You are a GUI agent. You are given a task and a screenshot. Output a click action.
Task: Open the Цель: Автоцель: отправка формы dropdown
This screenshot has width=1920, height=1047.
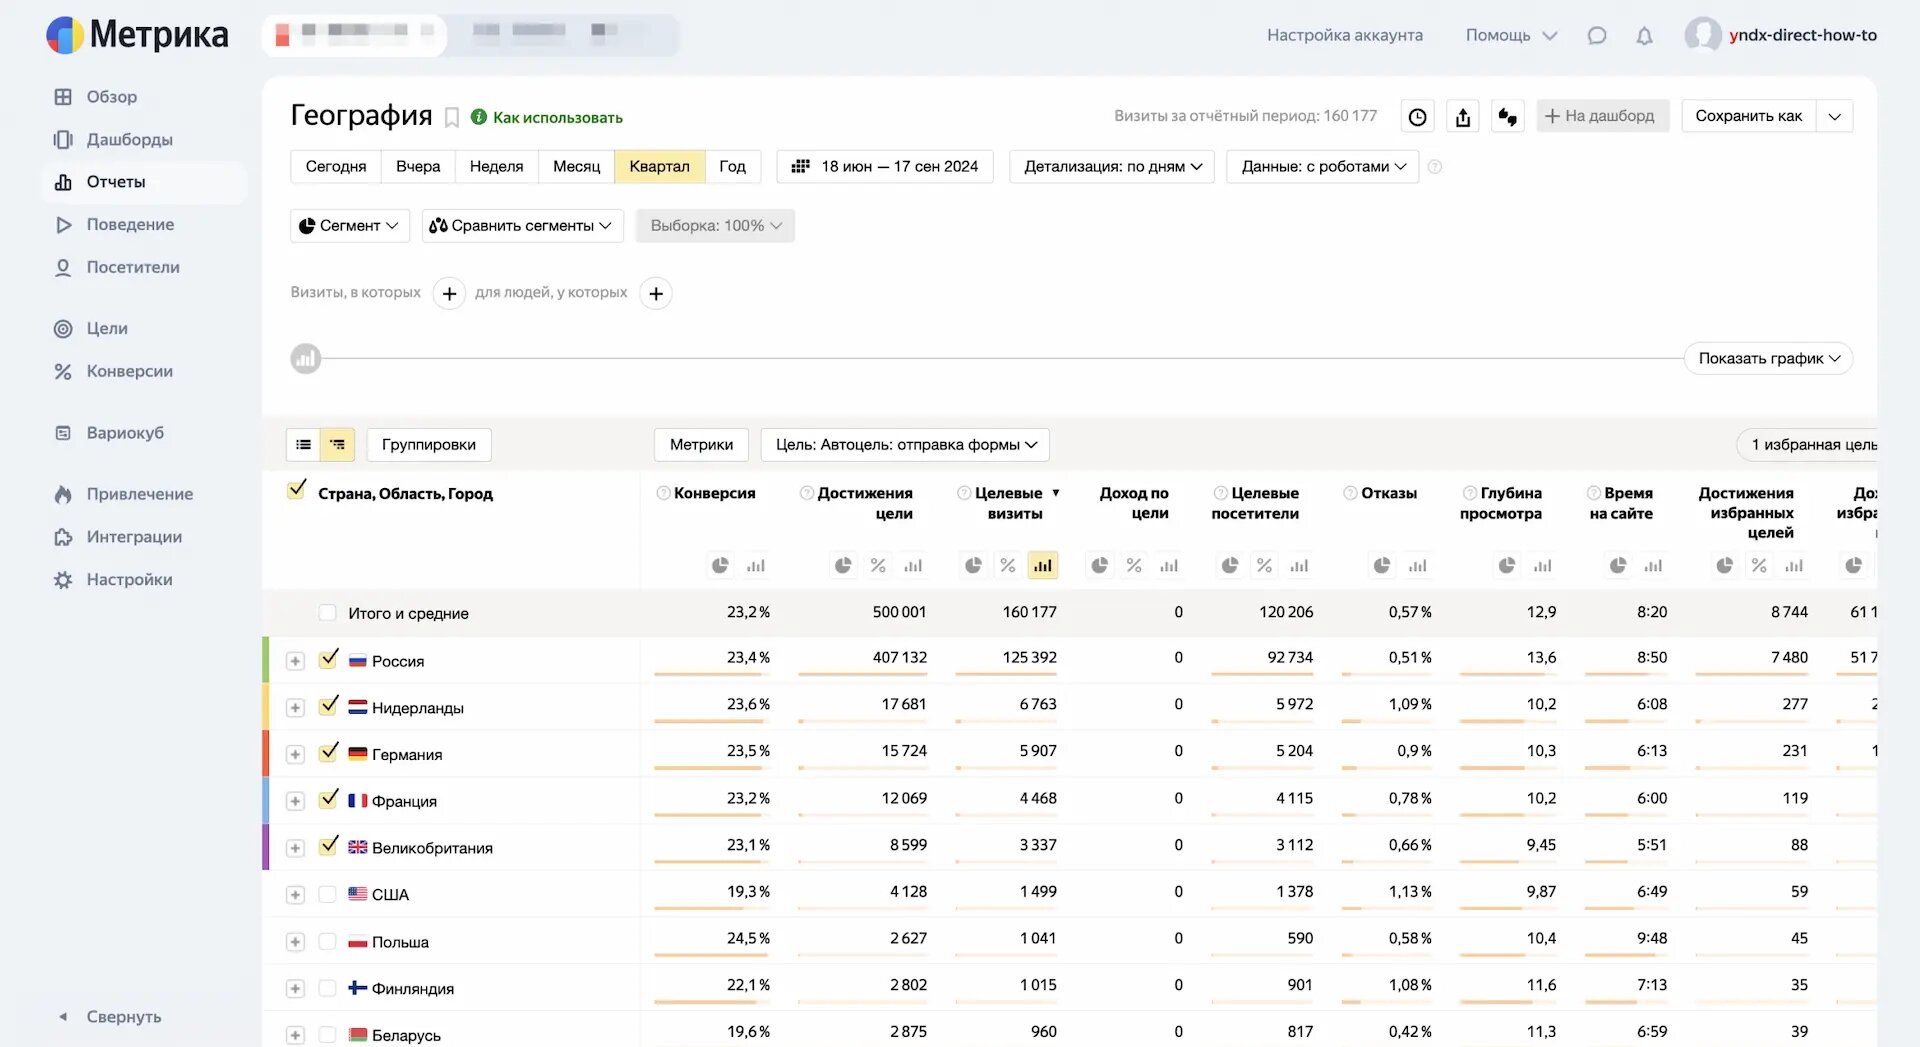pos(905,445)
